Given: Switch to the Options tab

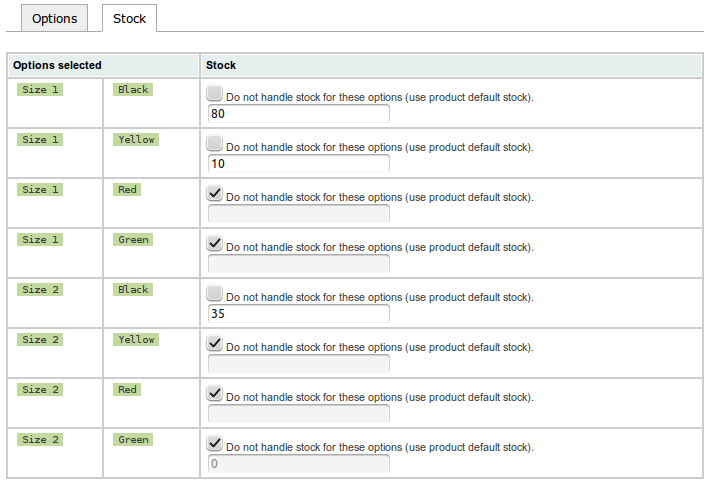Looking at the screenshot, I should 54,19.
